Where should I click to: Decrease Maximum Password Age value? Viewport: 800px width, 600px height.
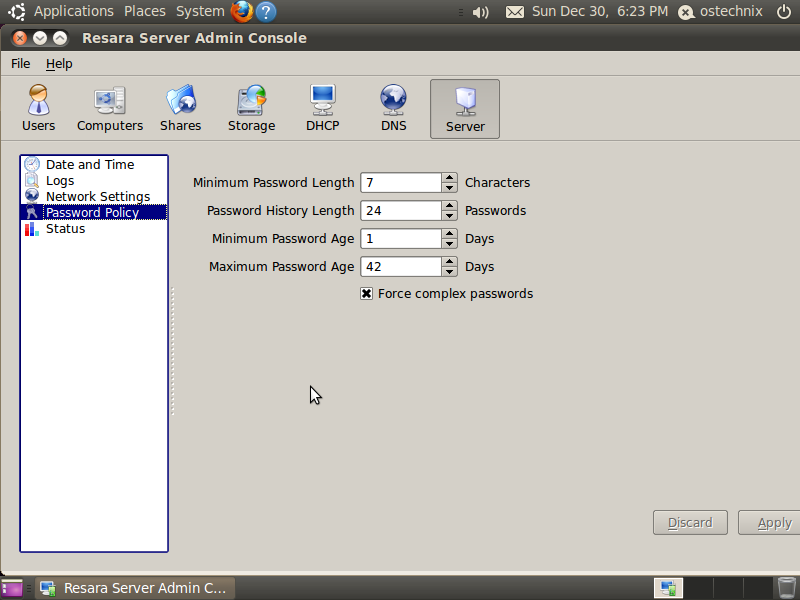(x=449, y=271)
